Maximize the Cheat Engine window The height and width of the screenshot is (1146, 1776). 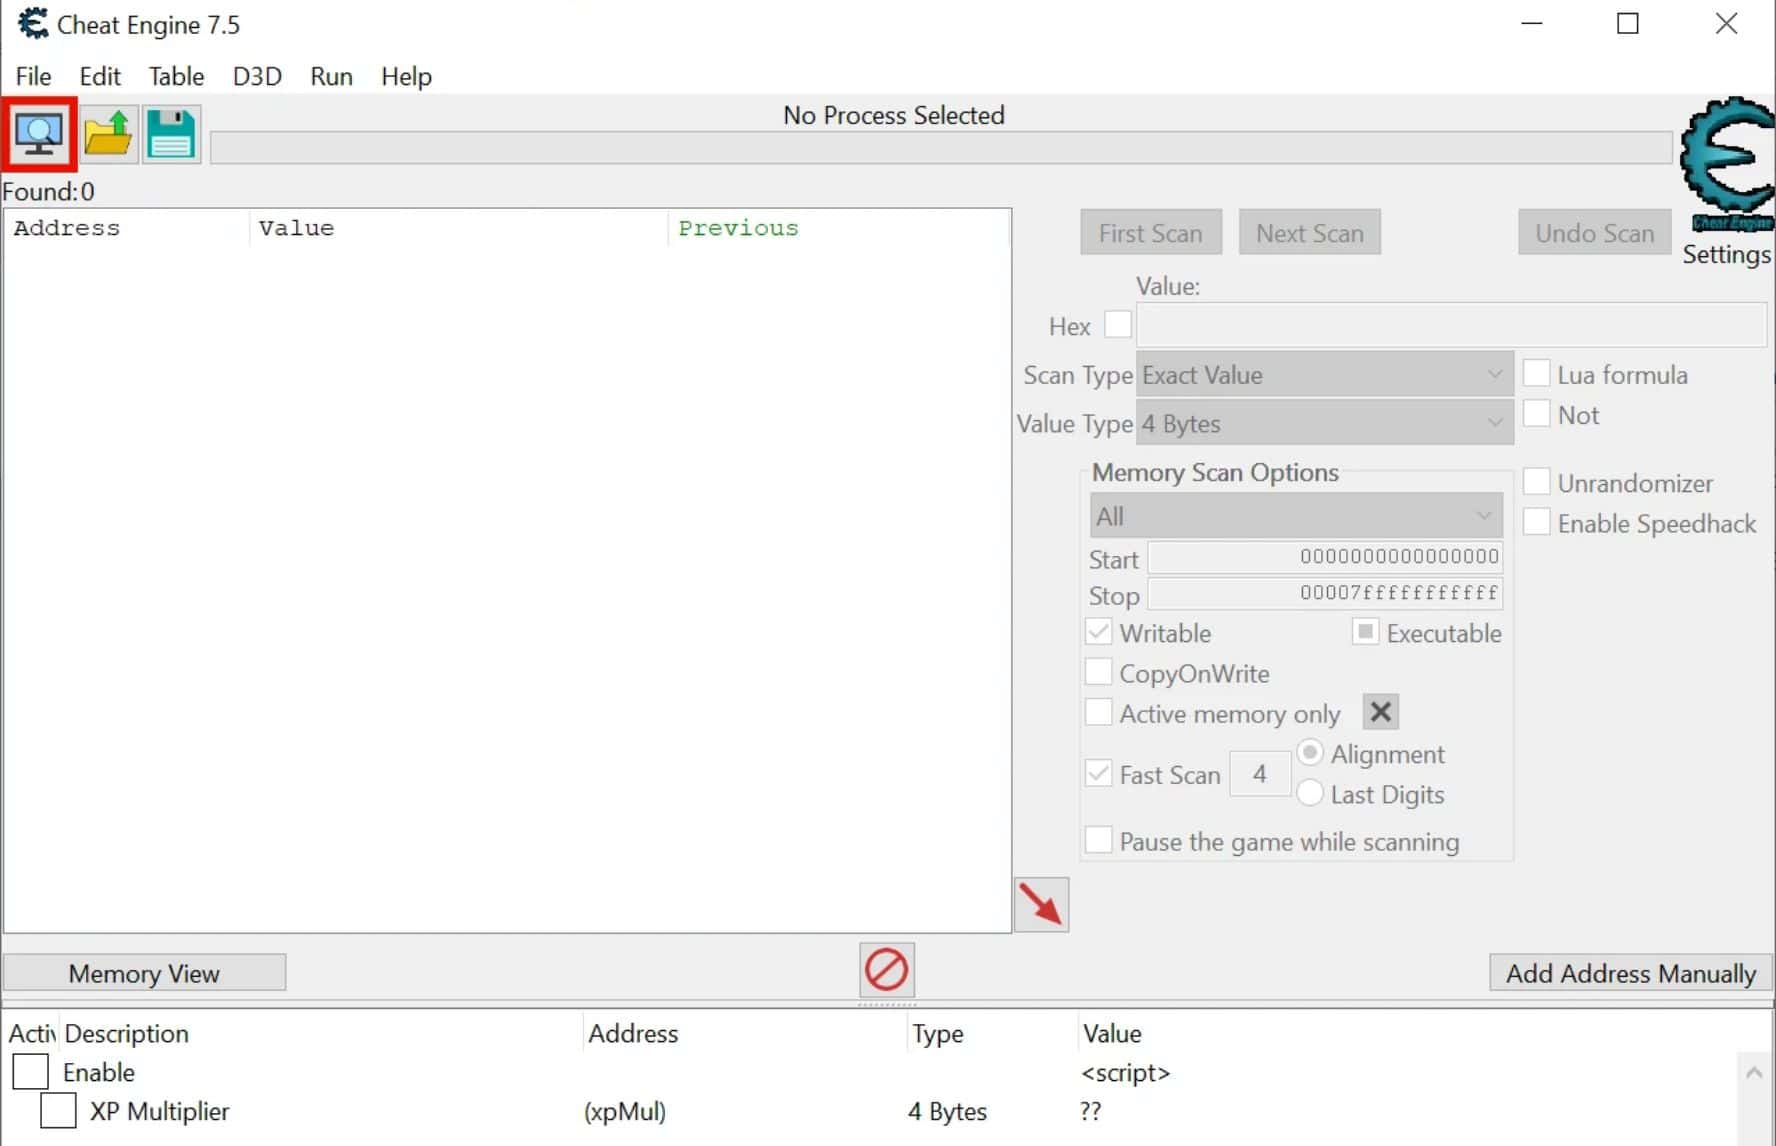pyautogui.click(x=1628, y=24)
